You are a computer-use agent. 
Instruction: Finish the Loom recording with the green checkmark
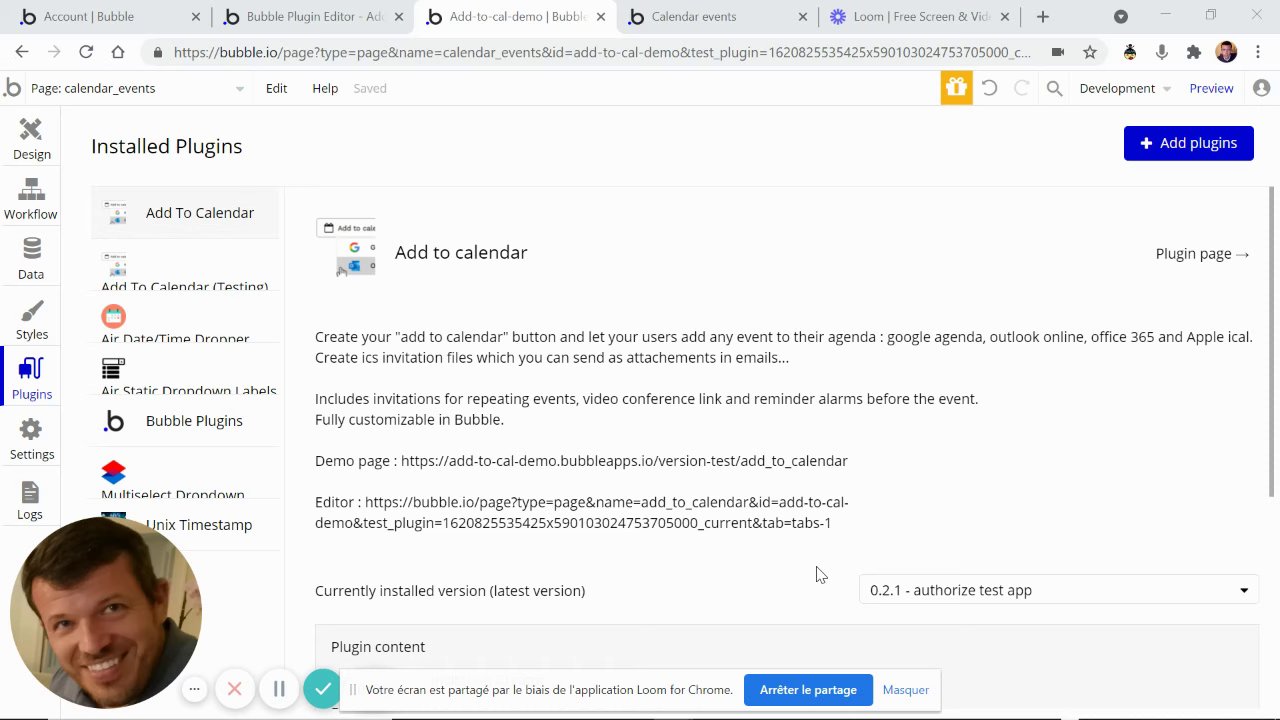322,689
